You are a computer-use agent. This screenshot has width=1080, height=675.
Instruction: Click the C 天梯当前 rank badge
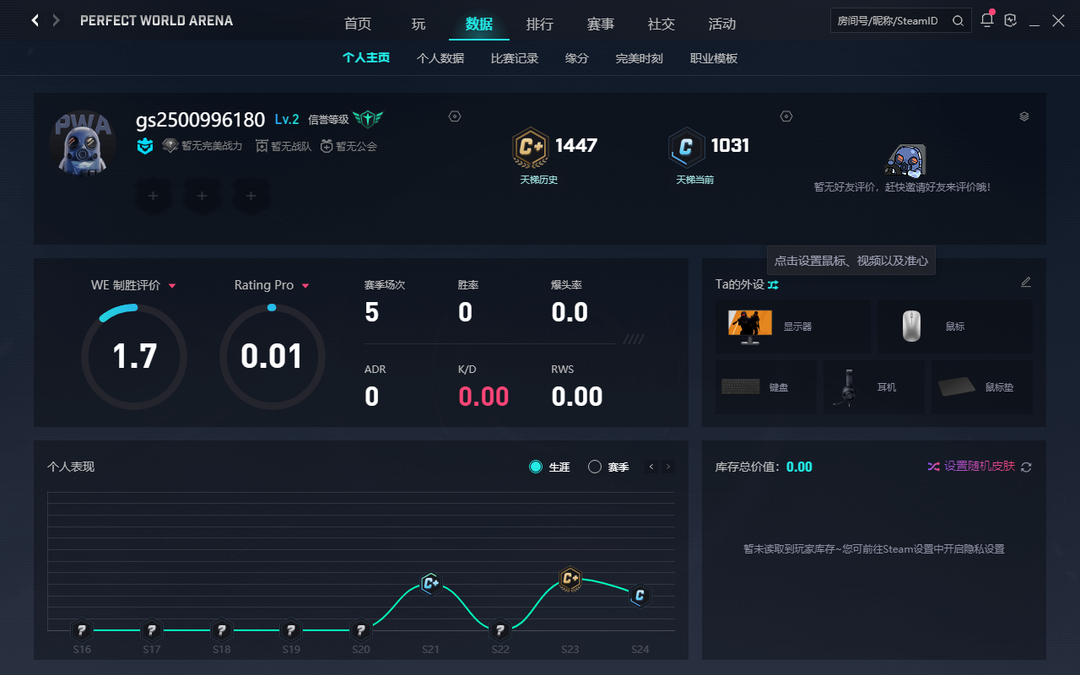tap(686, 147)
